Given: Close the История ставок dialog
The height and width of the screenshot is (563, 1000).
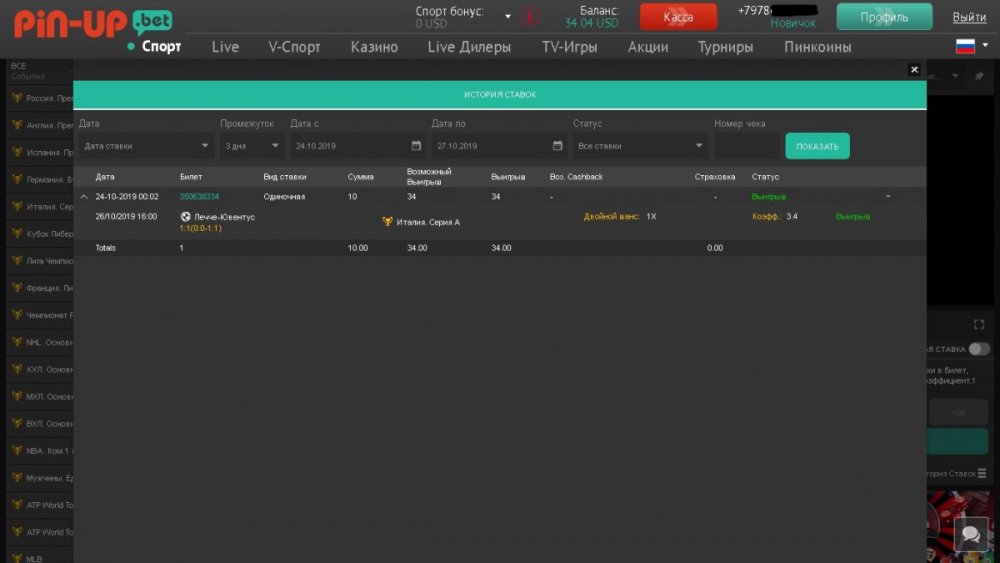Looking at the screenshot, I should (914, 69).
